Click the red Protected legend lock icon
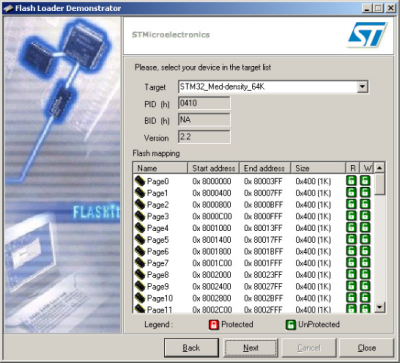 coord(214,324)
